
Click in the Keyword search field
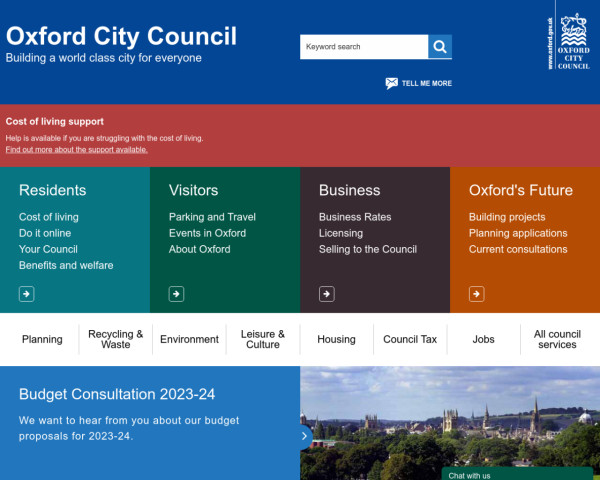coord(363,47)
